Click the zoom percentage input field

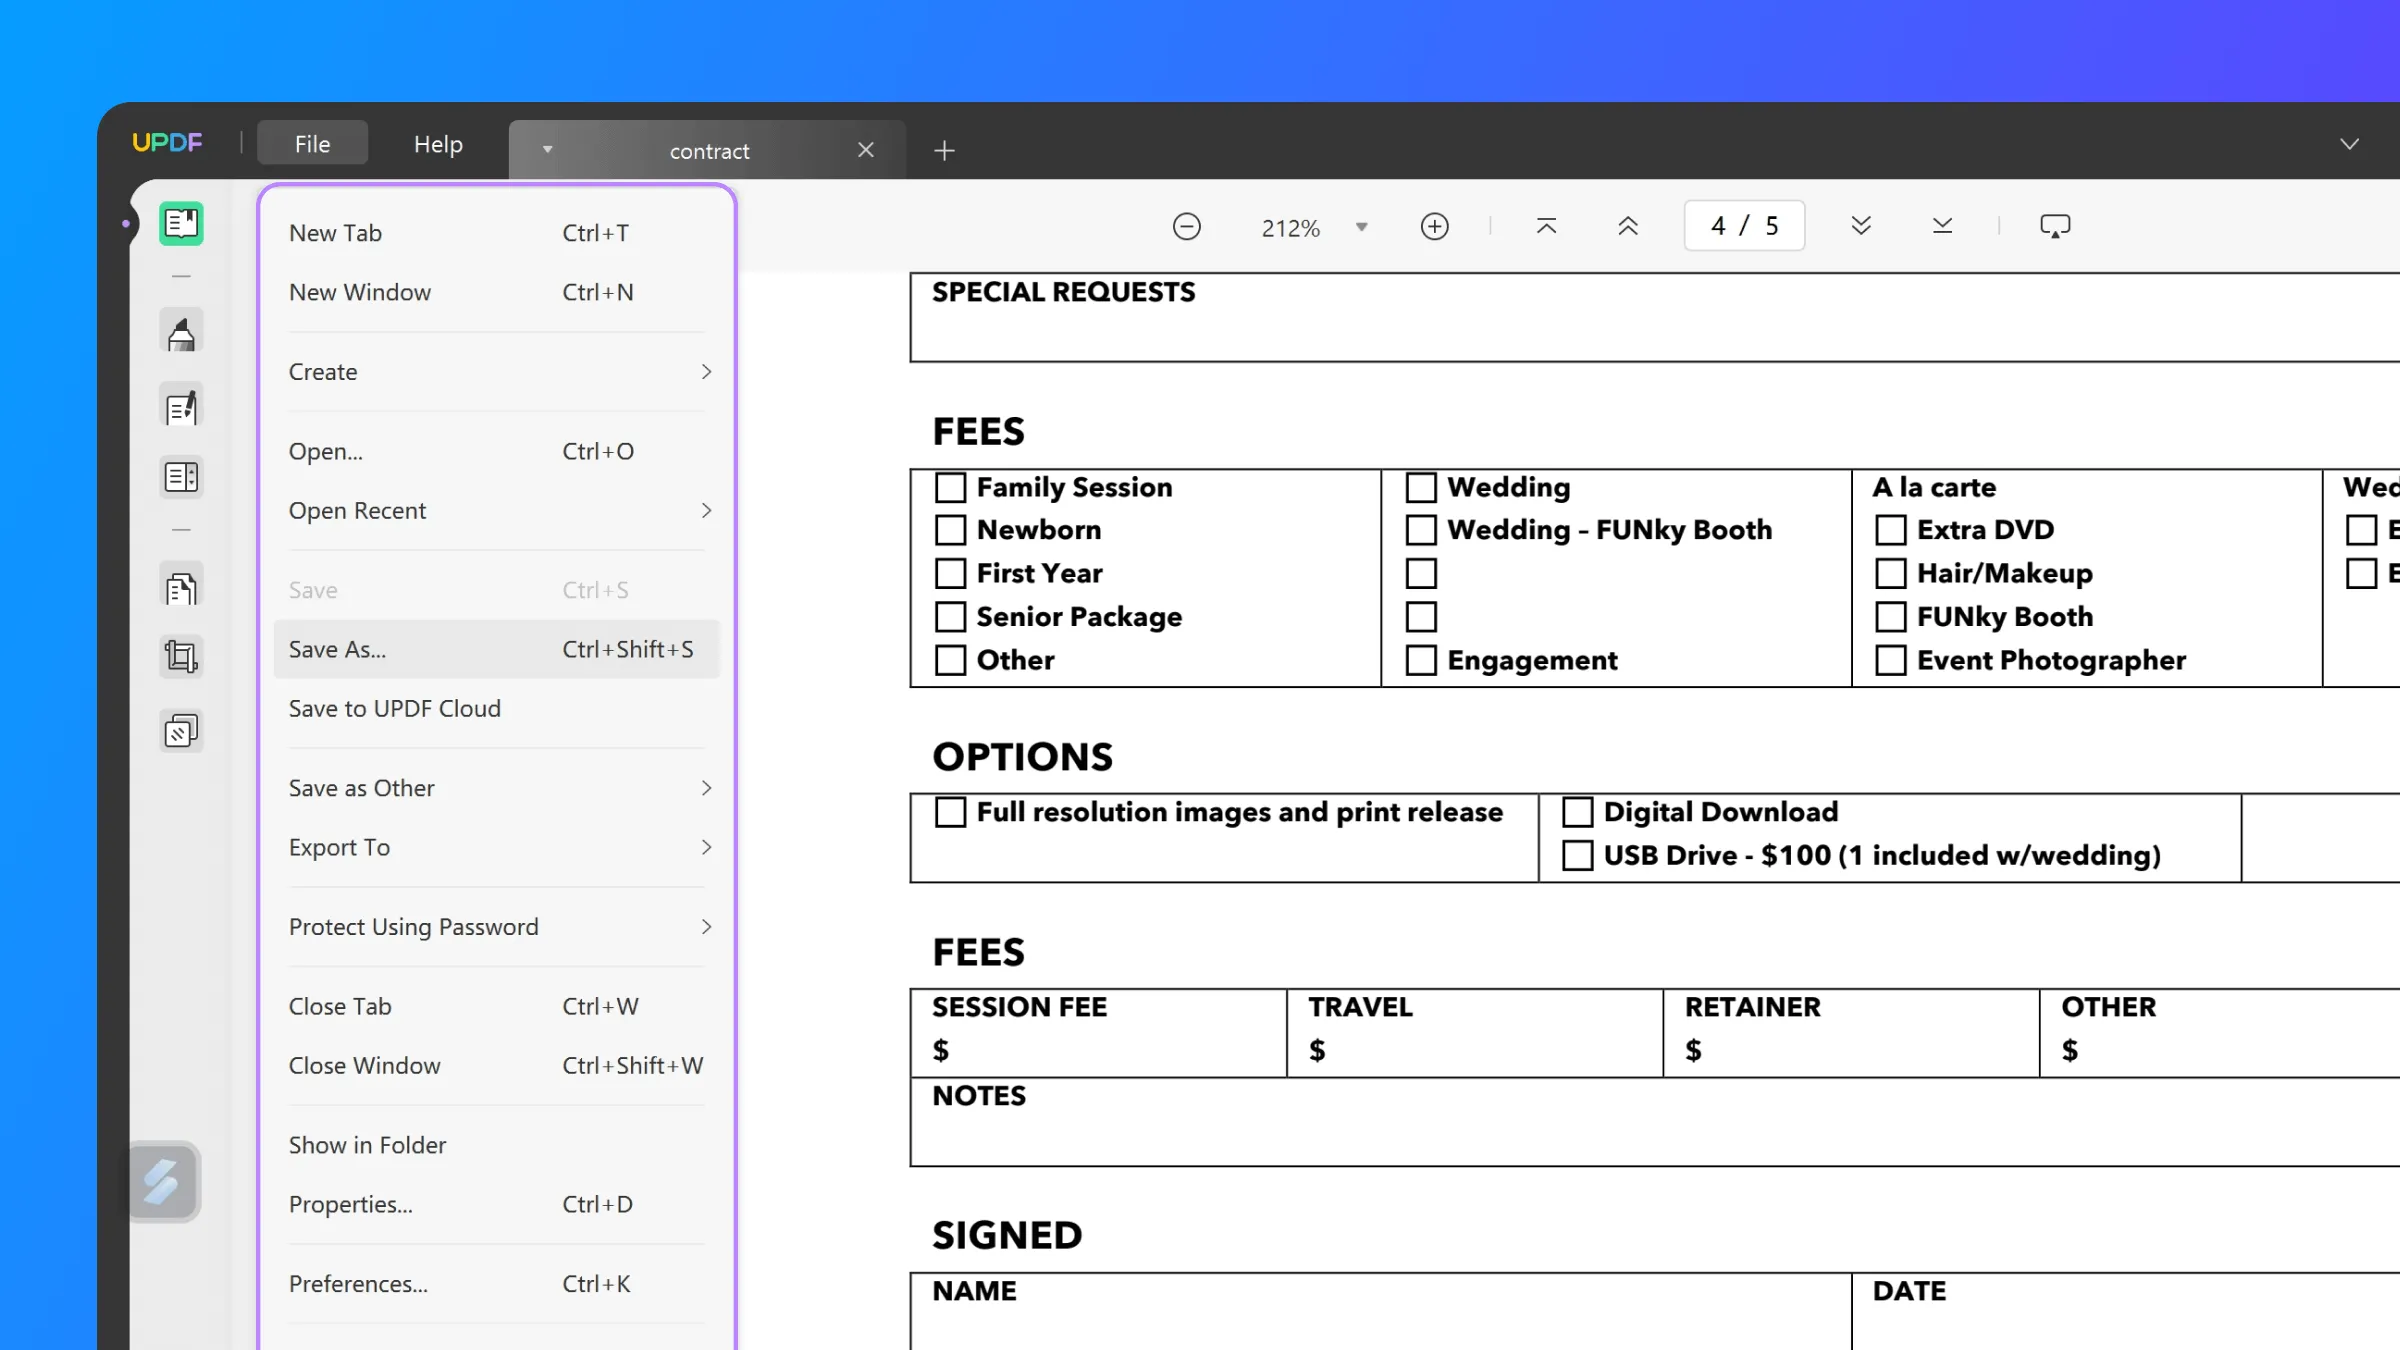(1289, 226)
